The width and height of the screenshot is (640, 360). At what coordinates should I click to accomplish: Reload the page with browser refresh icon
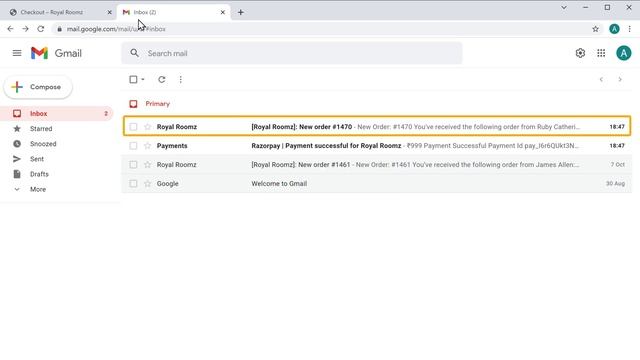[x=40, y=29]
